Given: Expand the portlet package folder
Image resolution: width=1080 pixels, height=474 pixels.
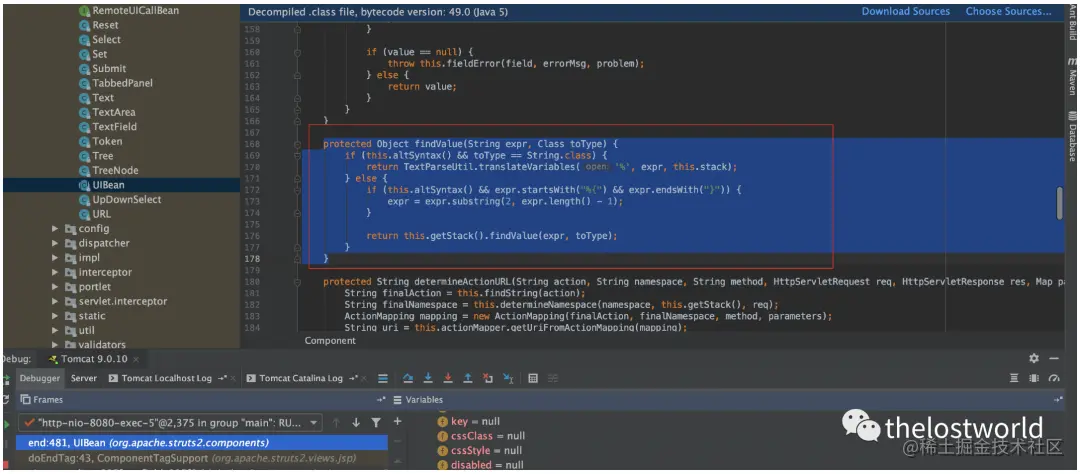Looking at the screenshot, I should point(56,287).
